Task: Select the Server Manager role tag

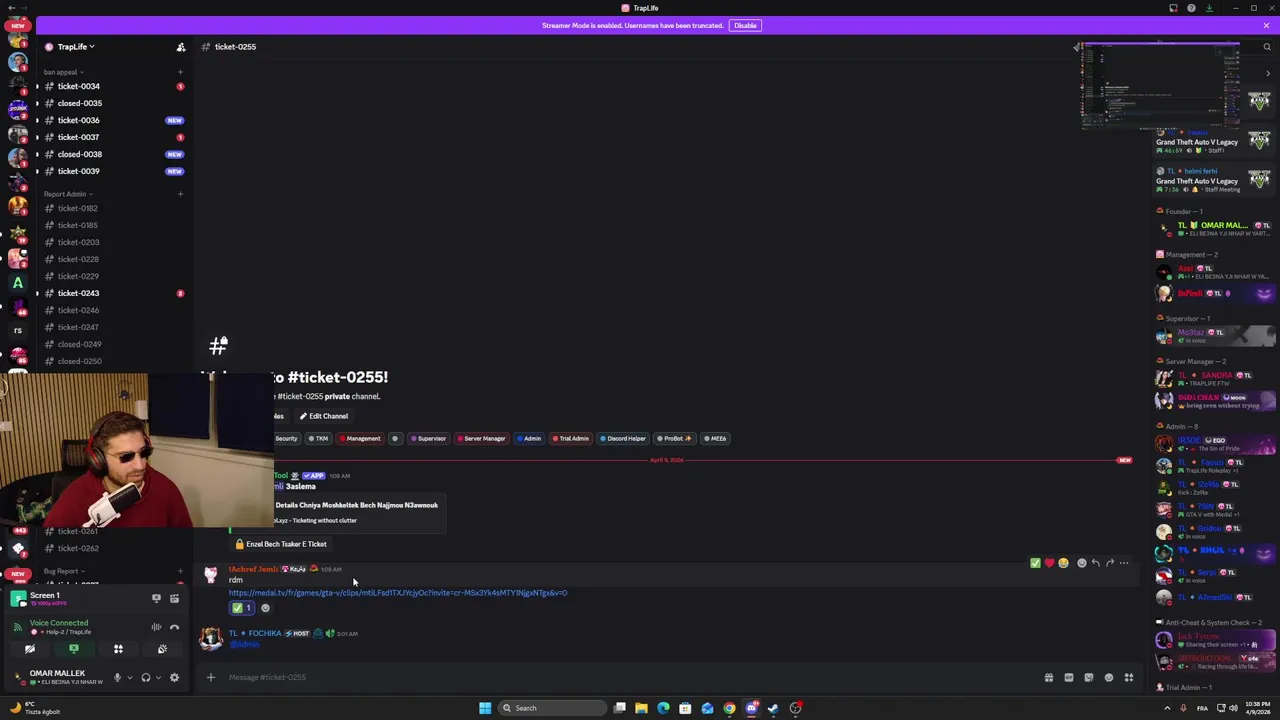Action: tap(481, 438)
